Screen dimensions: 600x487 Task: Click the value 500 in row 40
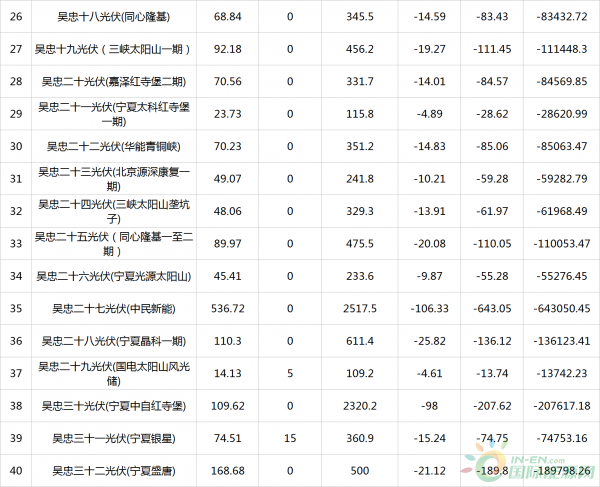pyautogui.click(x=360, y=471)
